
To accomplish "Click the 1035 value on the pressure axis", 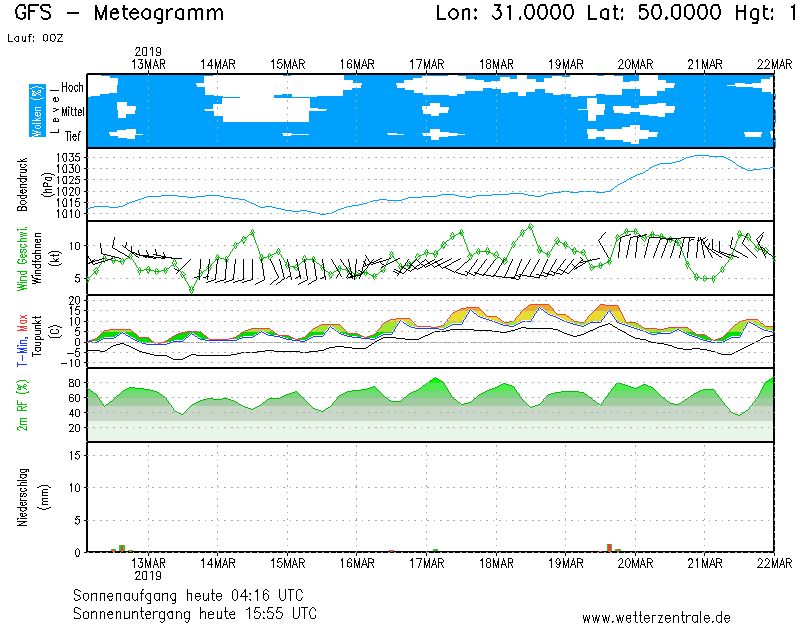I will pos(68,158).
